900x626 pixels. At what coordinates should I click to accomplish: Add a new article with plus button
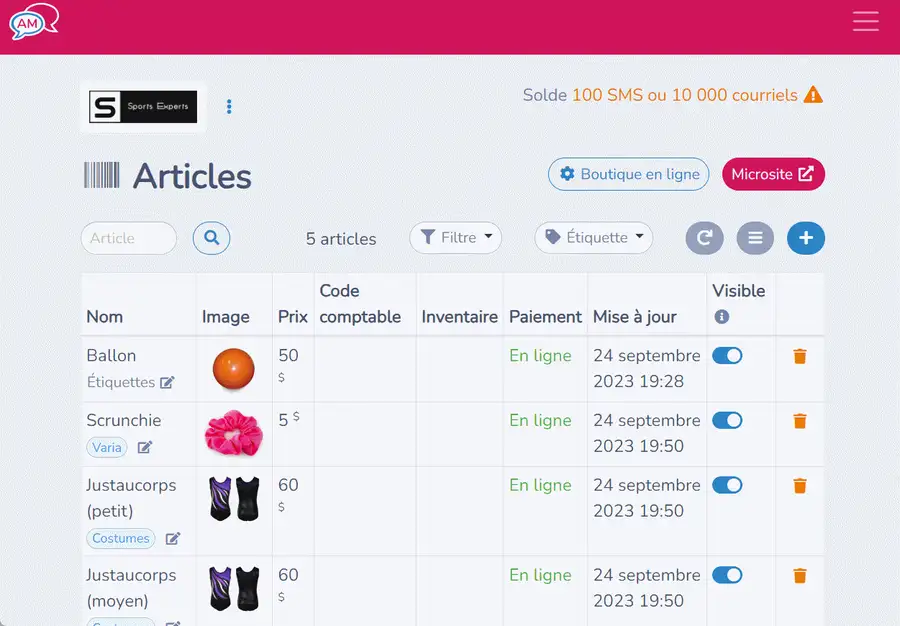point(806,238)
